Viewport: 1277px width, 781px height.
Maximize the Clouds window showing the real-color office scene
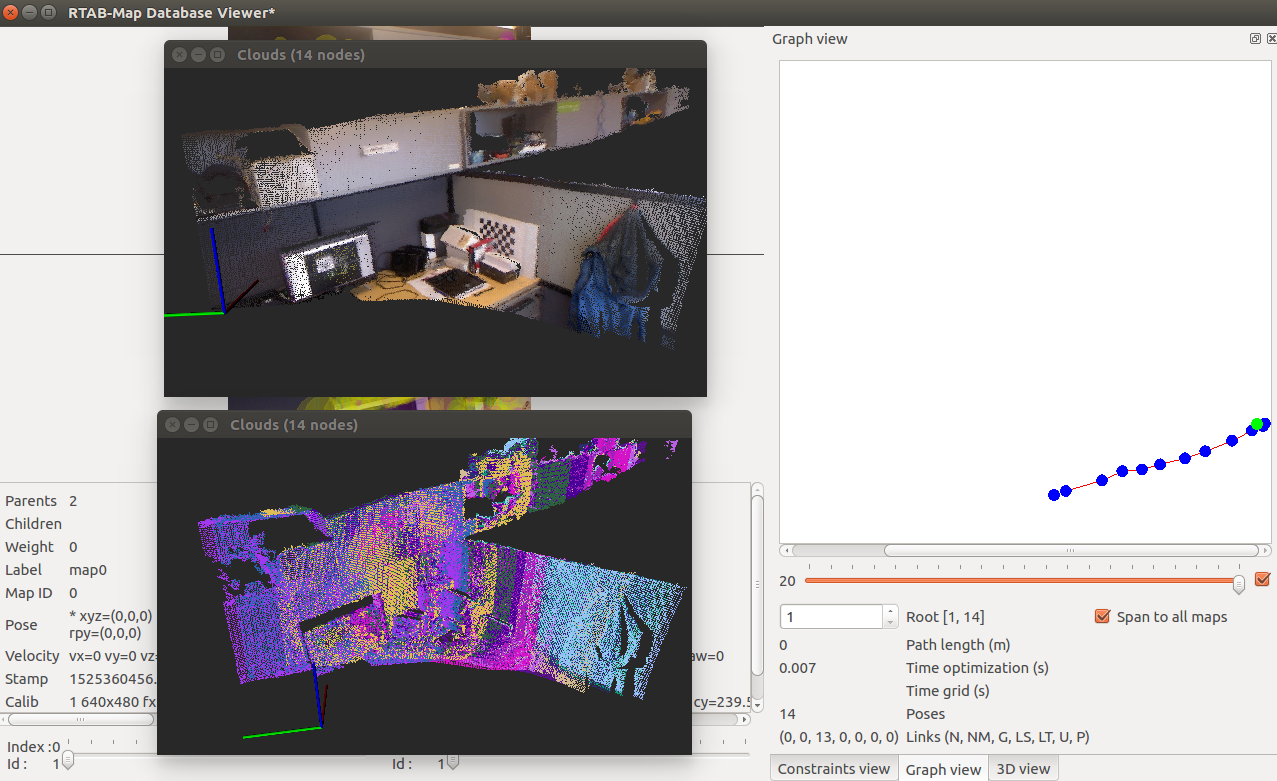pyautogui.click(x=217, y=55)
